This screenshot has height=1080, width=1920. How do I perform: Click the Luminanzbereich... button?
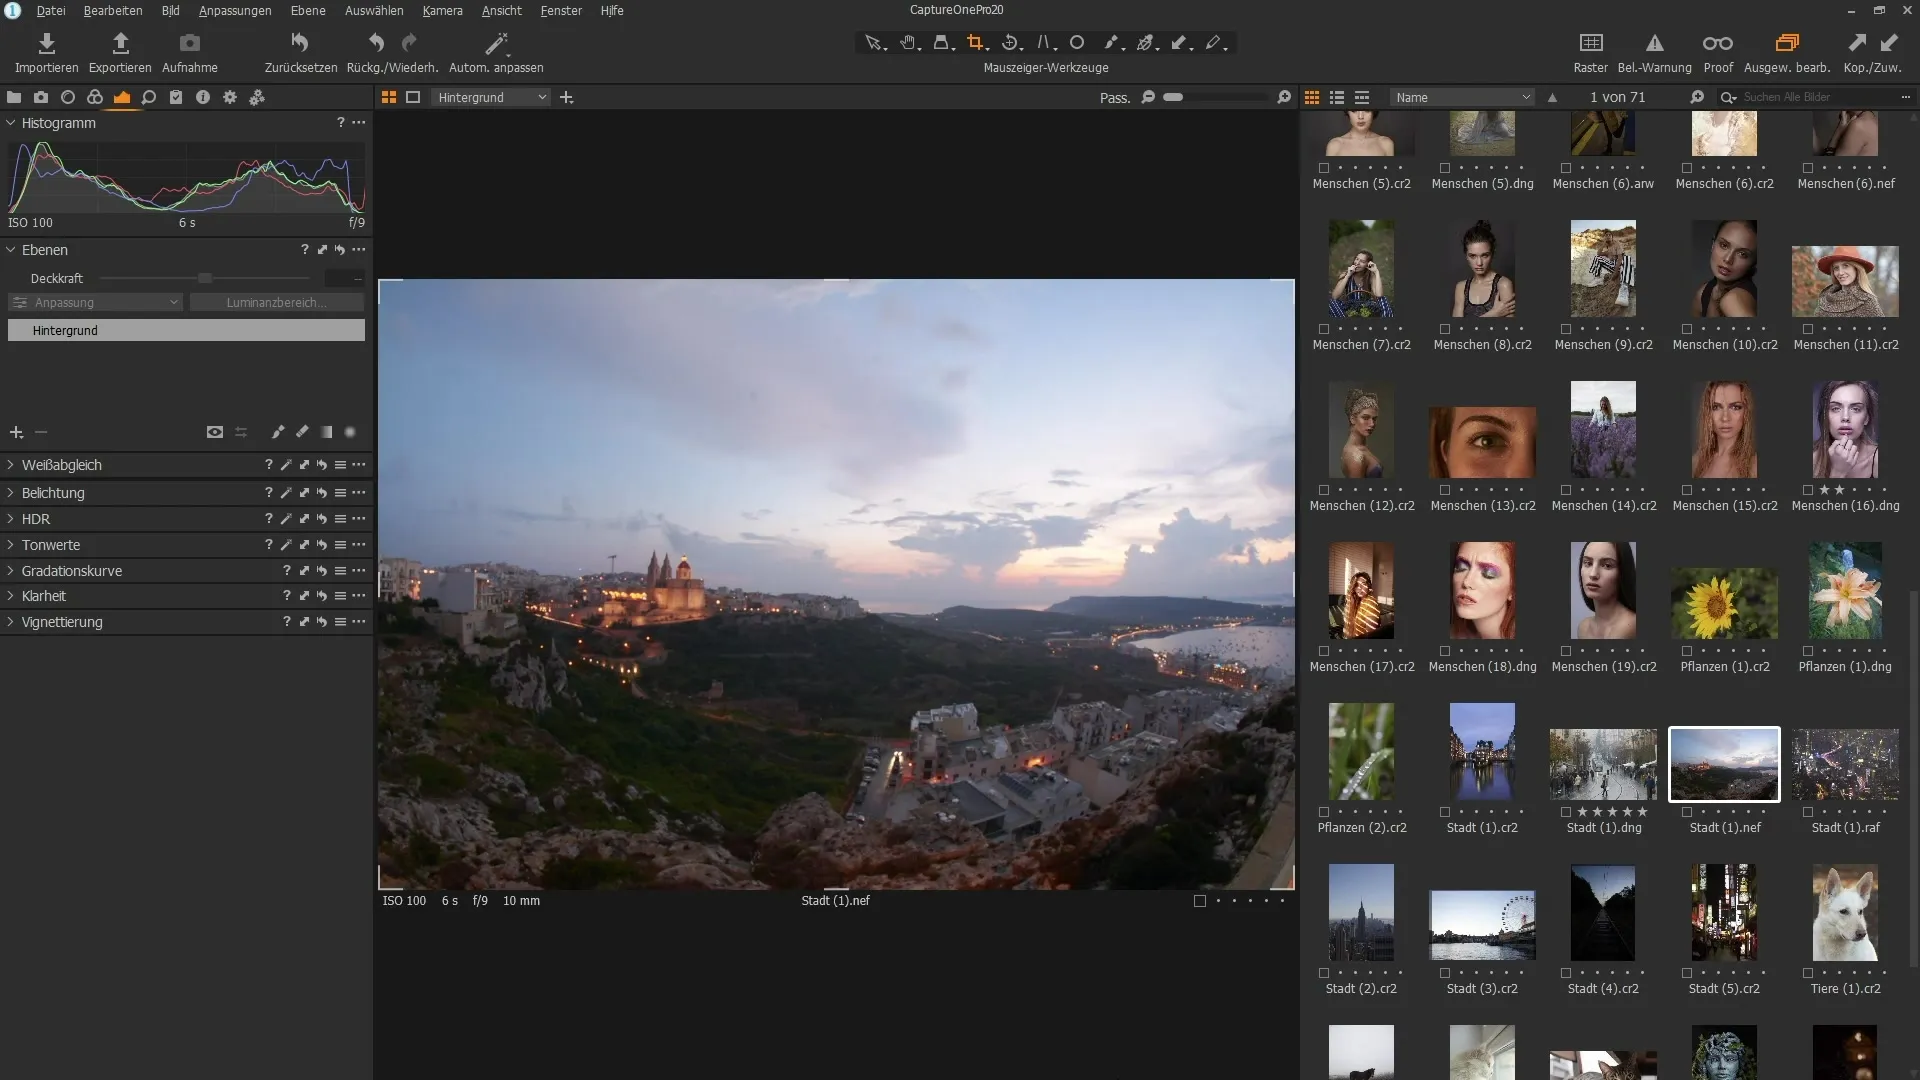pyautogui.click(x=277, y=302)
